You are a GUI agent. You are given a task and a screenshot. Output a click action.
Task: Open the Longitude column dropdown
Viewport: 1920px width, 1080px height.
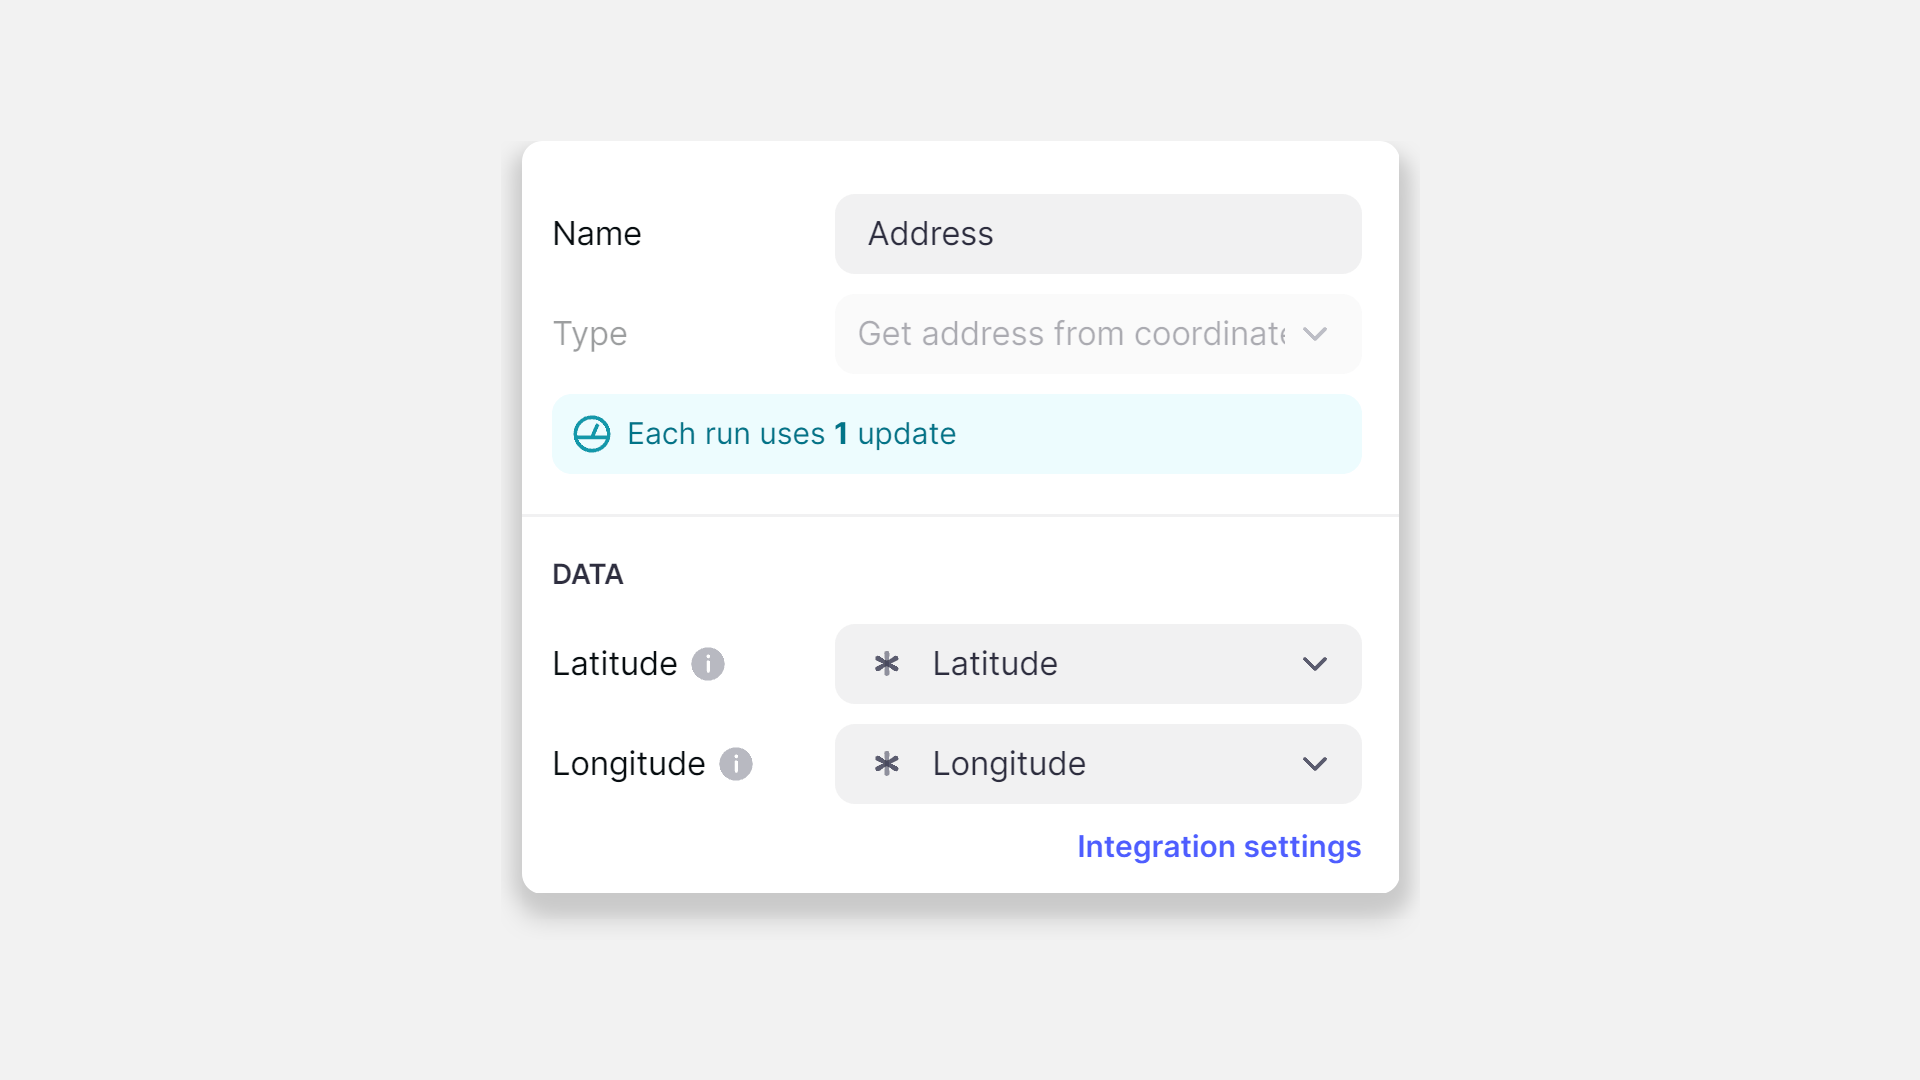(1097, 764)
